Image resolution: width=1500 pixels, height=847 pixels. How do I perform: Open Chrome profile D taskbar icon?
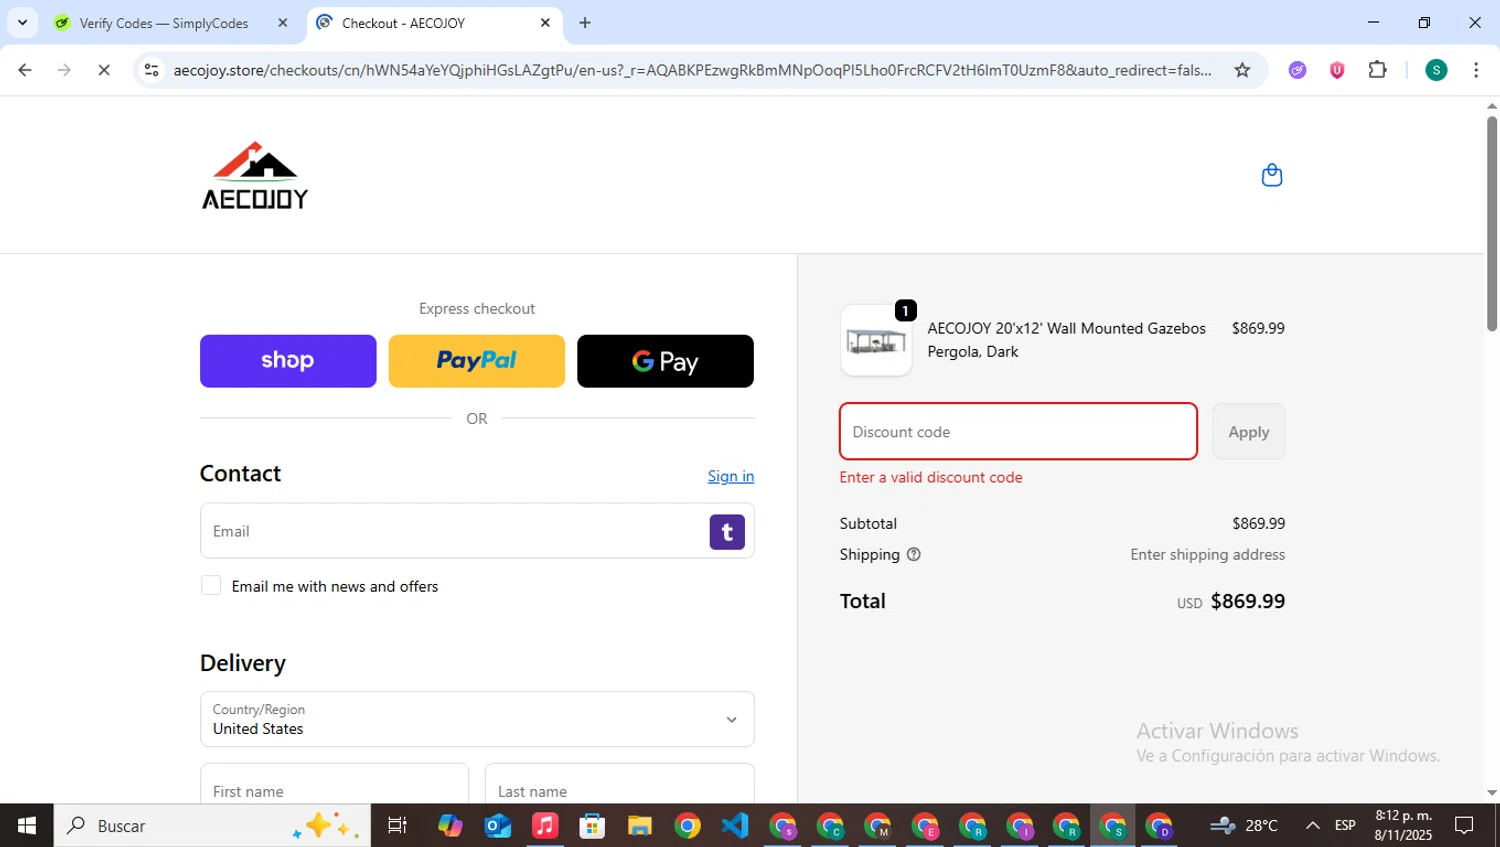pos(1160,826)
